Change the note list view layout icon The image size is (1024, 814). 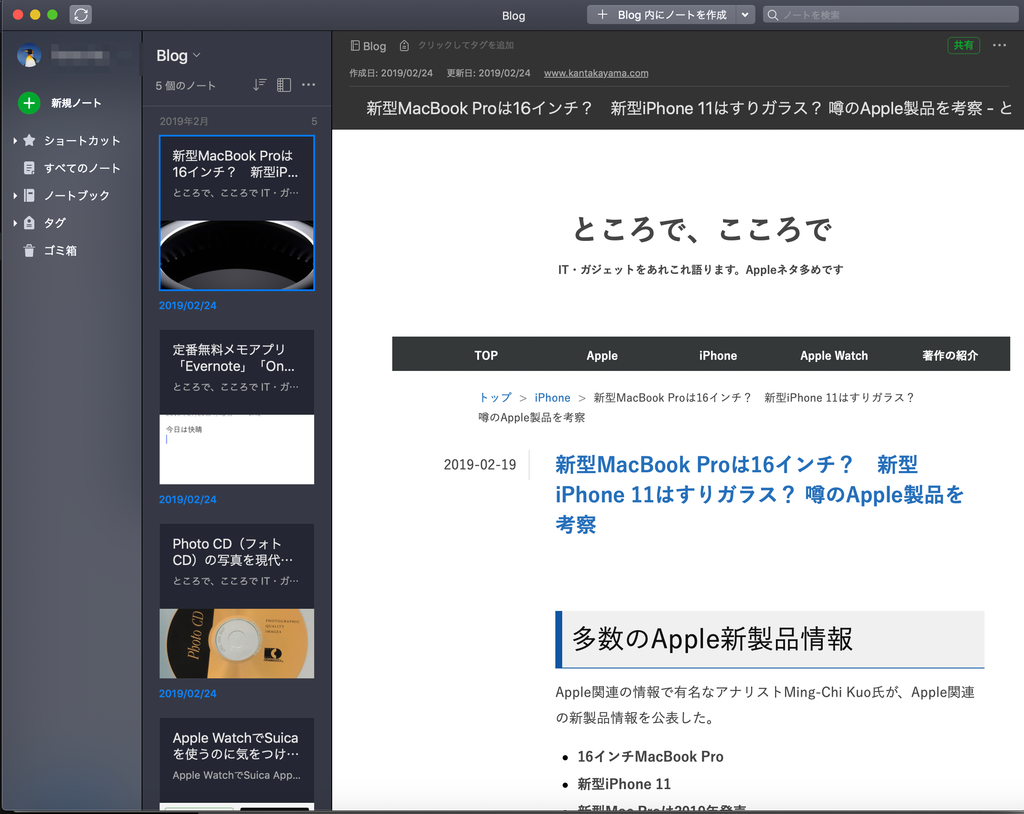tap(283, 85)
